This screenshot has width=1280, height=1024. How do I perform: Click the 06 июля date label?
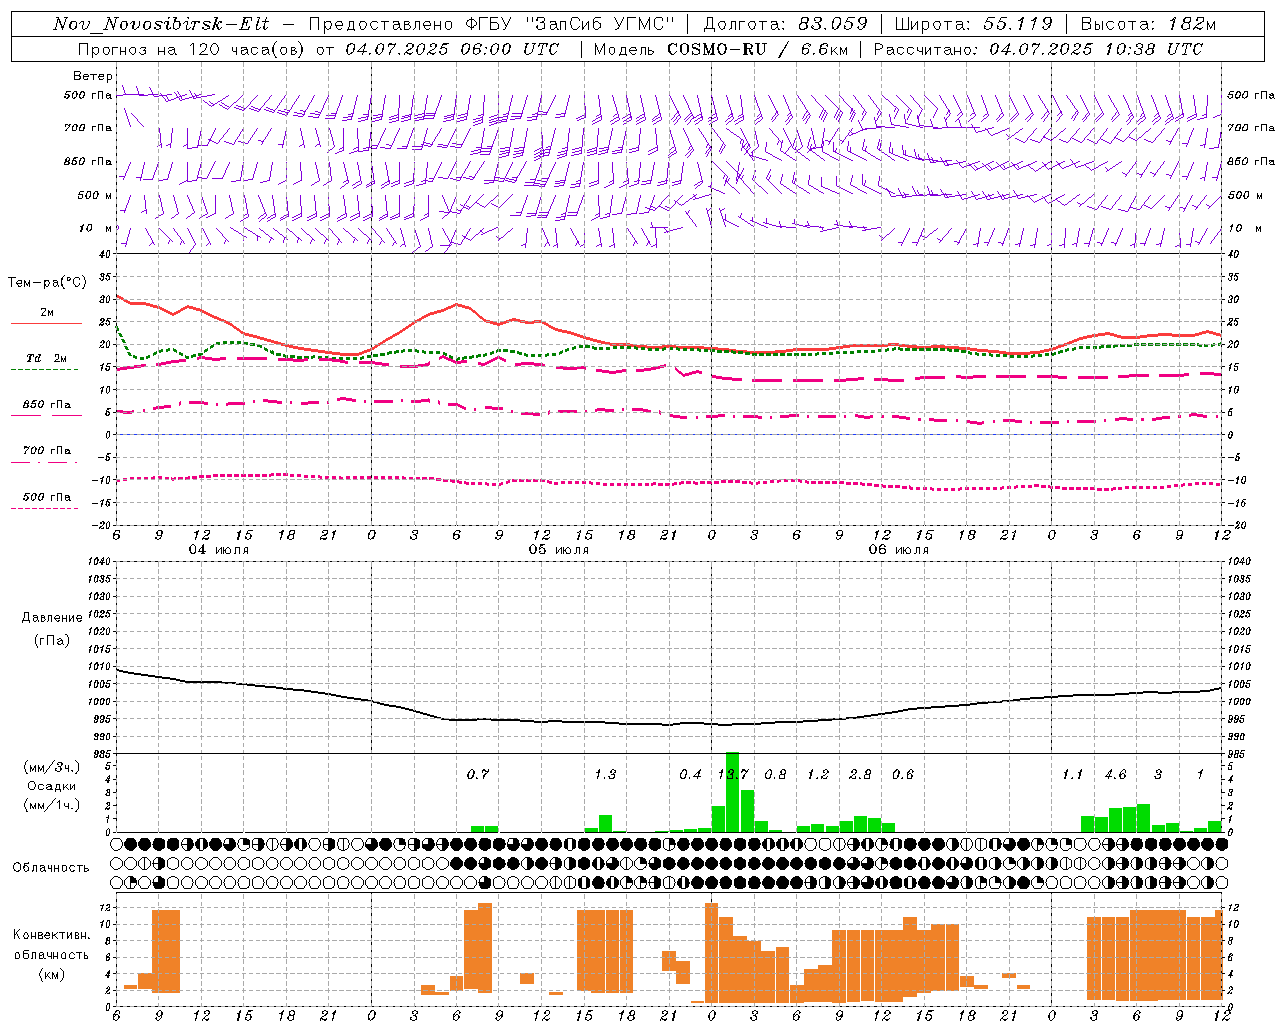click(899, 550)
